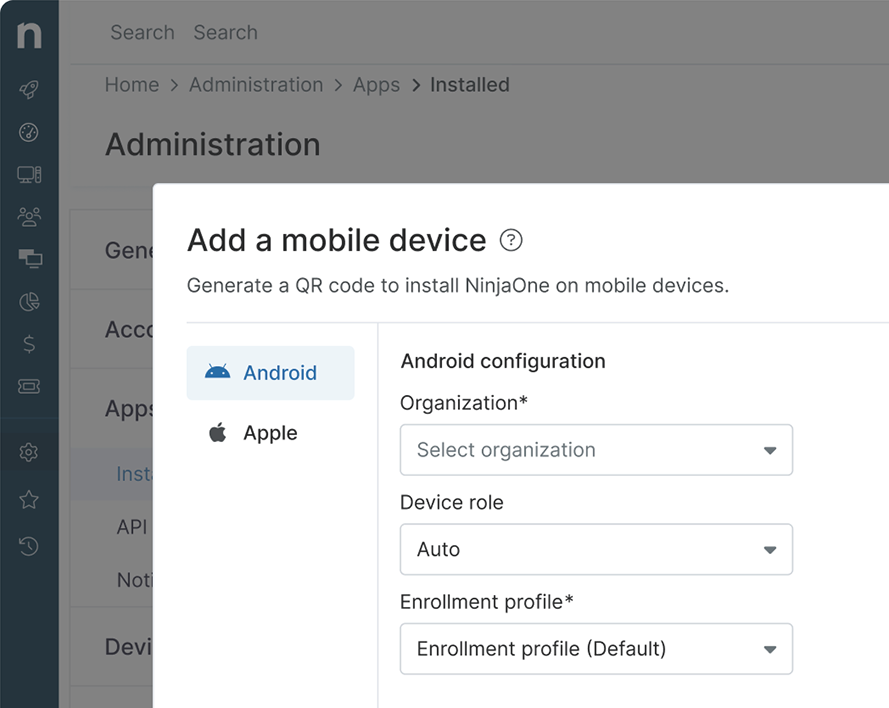The width and height of the screenshot is (889, 708).
Task: Open the ticketing icon in sidebar
Action: click(x=29, y=386)
